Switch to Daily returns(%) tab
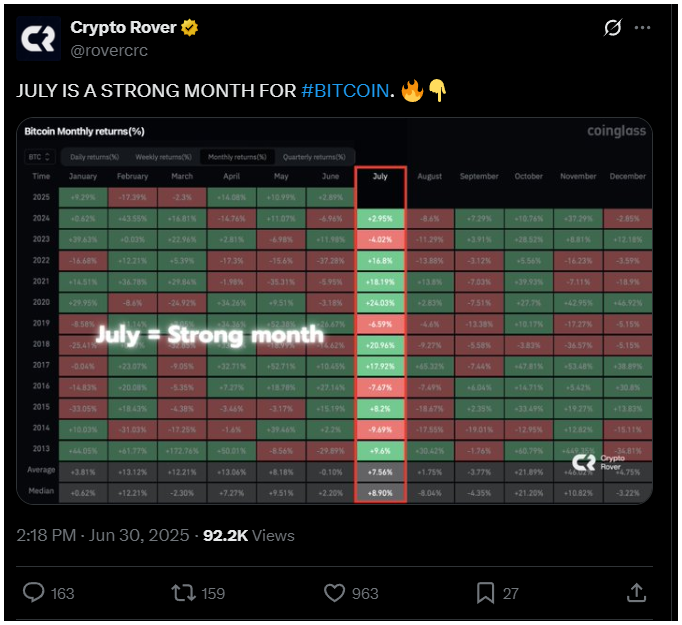The image size is (682, 625). 94,157
